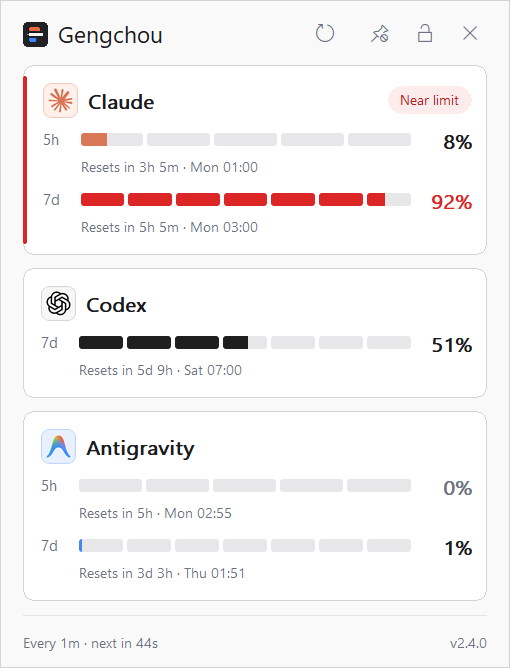The width and height of the screenshot is (510, 668).
Task: Click Claude 7d red usage bar
Action: click(x=246, y=200)
